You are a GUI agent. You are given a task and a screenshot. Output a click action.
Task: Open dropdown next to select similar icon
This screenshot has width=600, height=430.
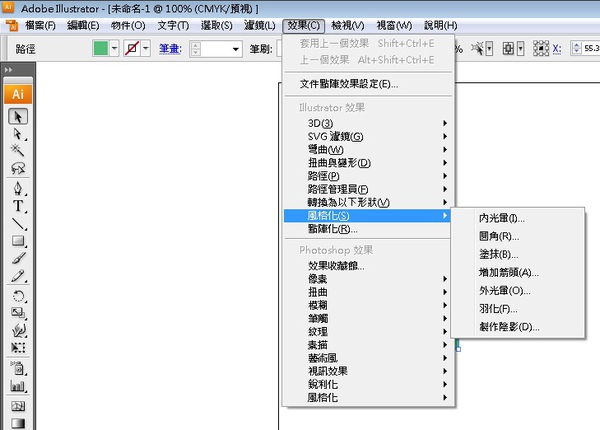click(489, 49)
